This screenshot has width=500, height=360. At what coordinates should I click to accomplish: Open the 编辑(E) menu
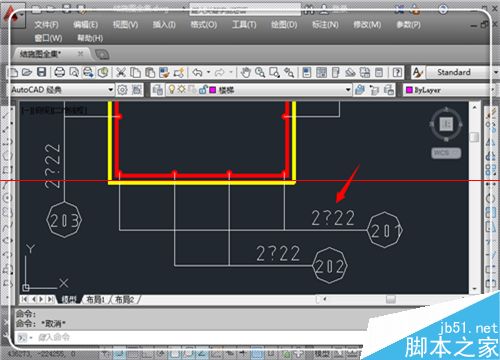[x=86, y=25]
